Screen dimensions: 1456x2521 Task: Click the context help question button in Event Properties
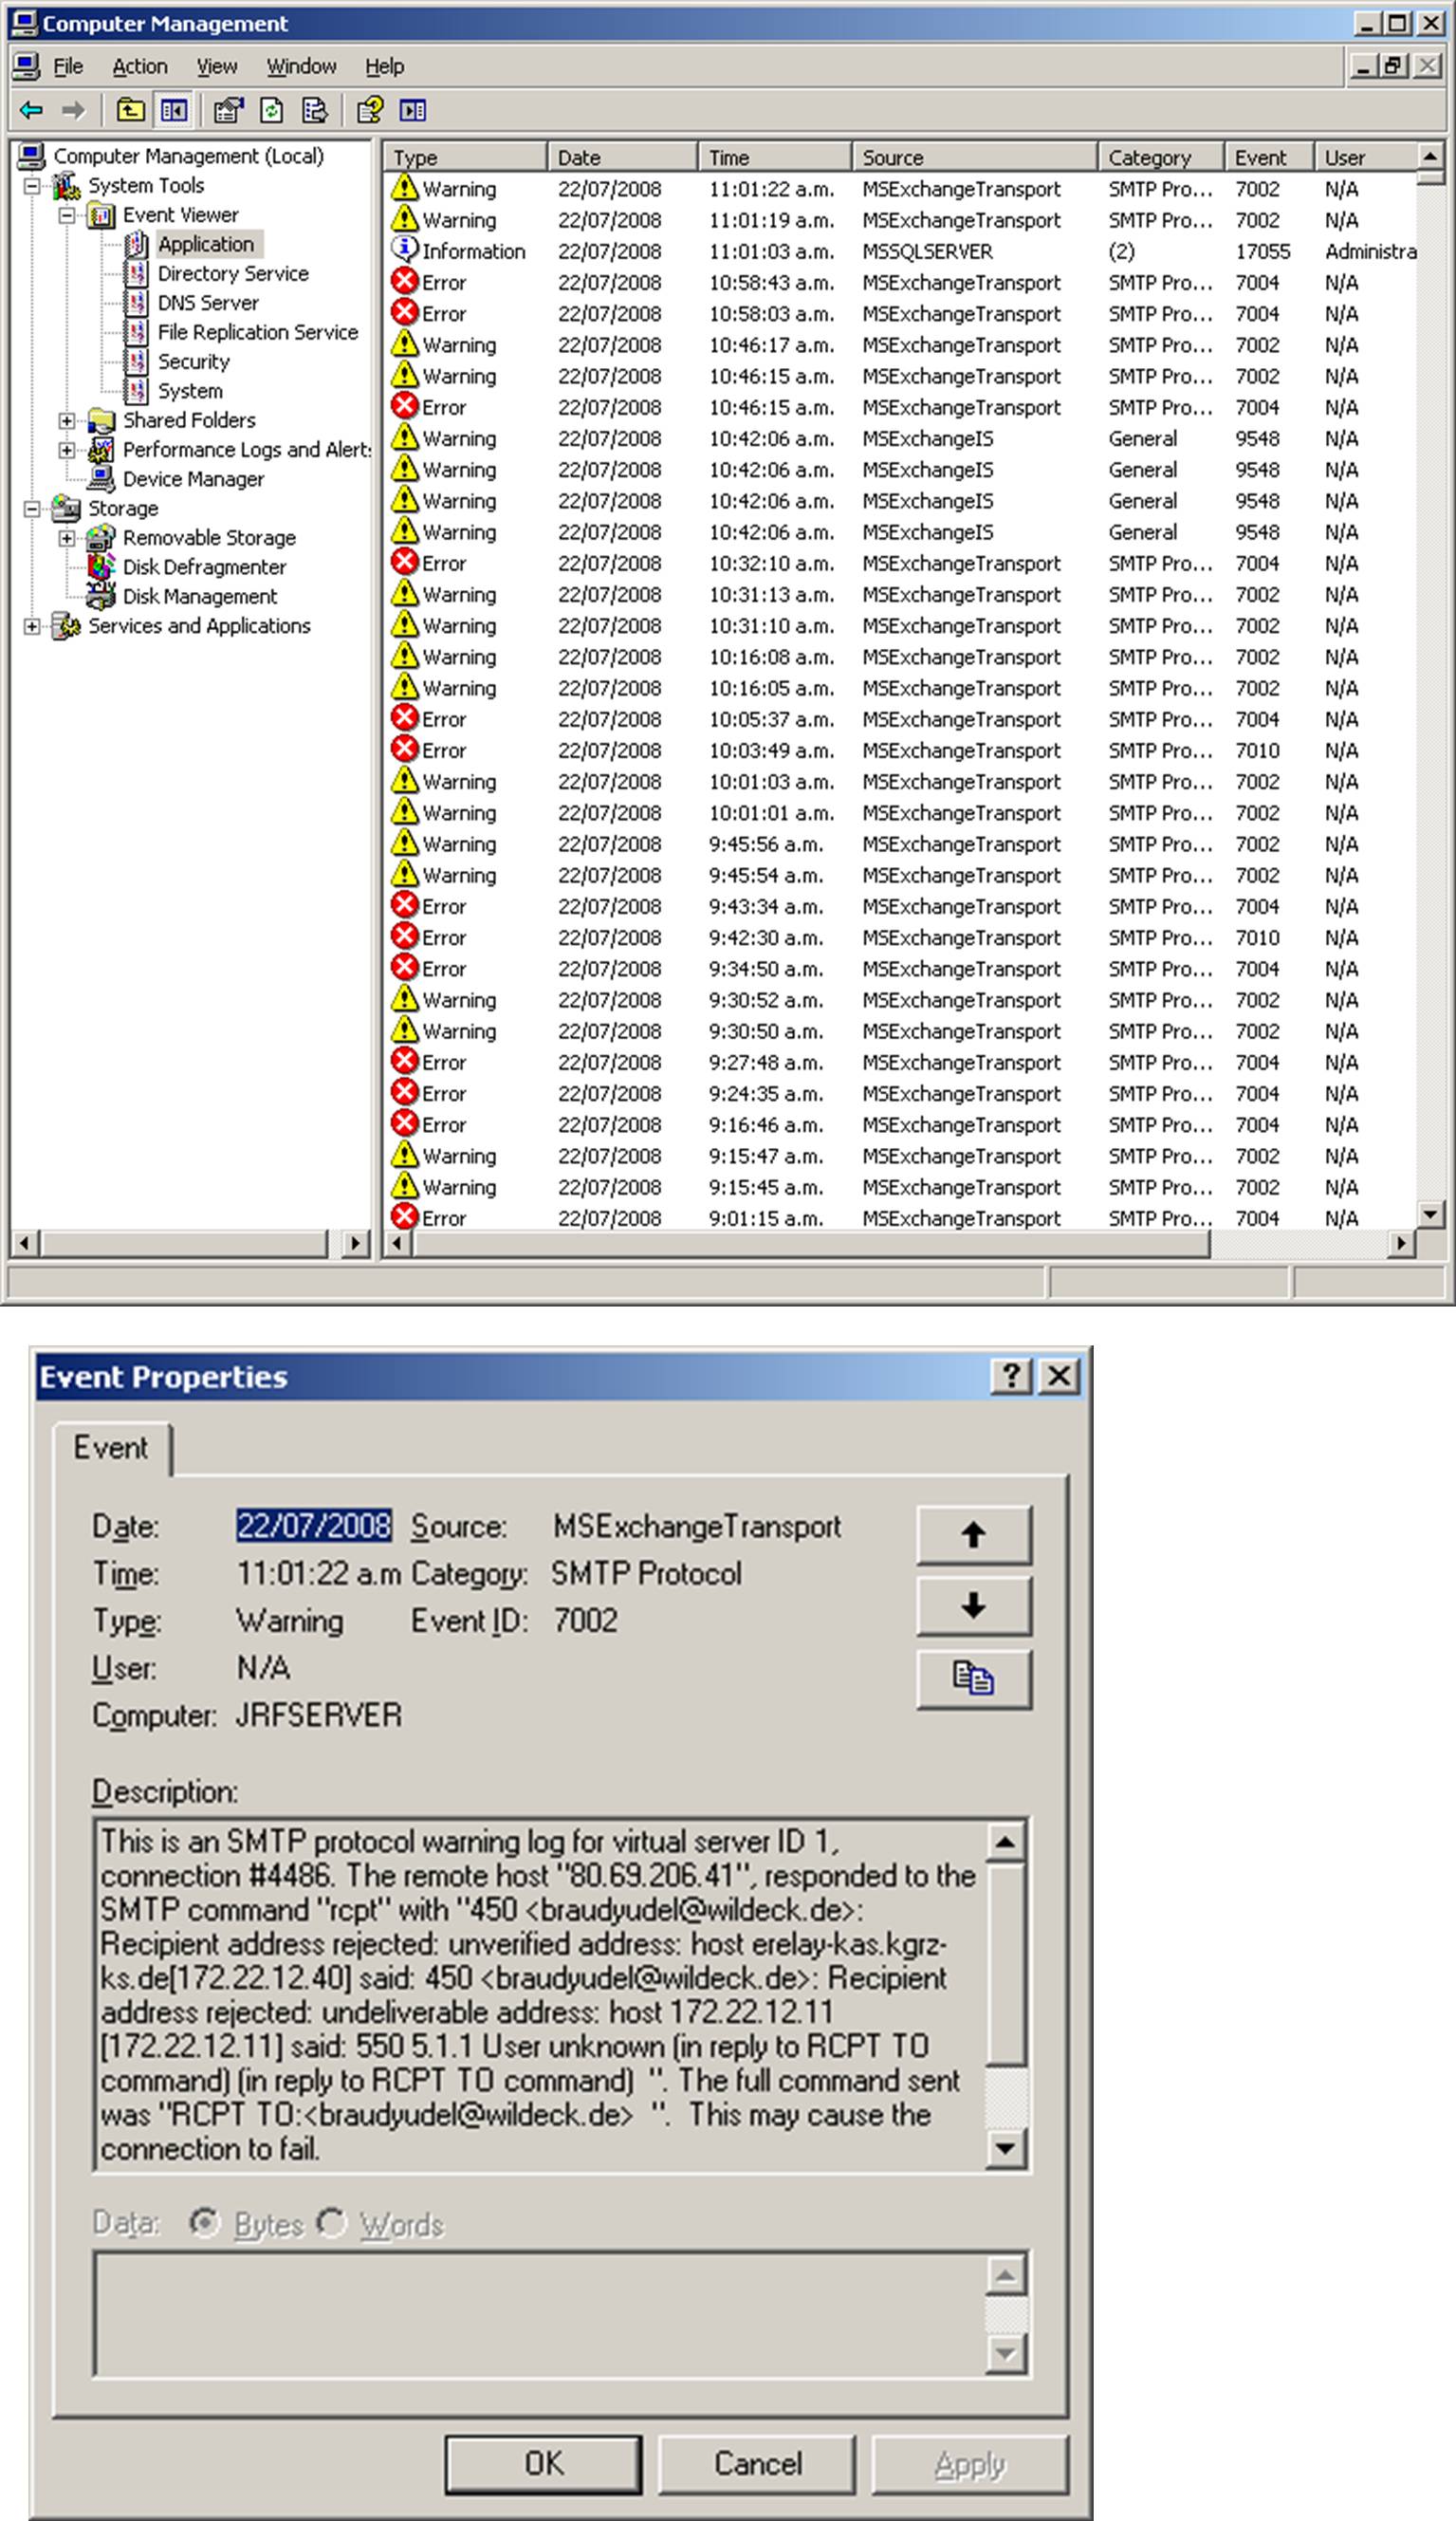click(1011, 1376)
